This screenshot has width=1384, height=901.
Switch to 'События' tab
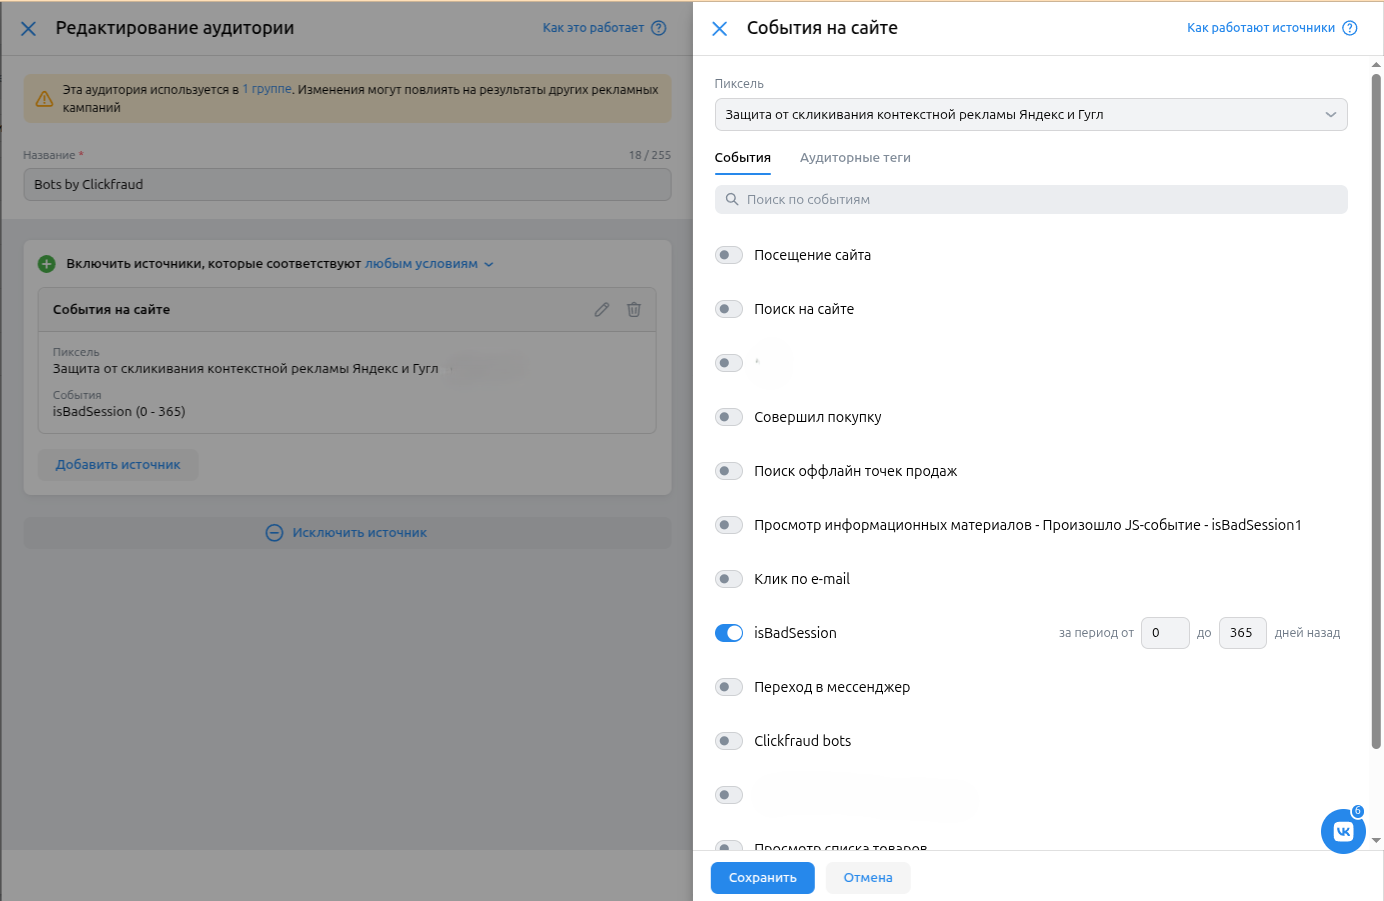[x=743, y=158]
